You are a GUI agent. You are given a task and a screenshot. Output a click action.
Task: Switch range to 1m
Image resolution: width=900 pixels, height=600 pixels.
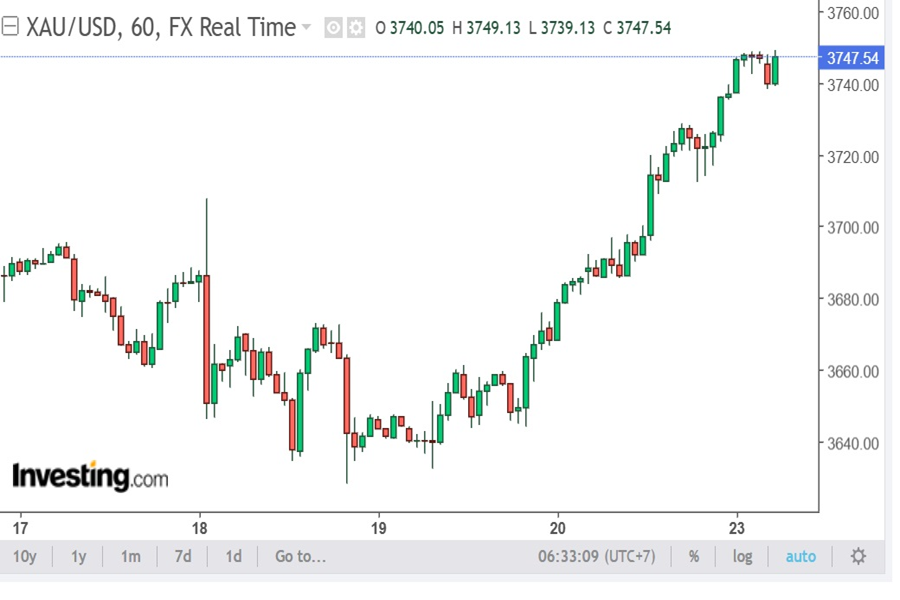coord(130,556)
